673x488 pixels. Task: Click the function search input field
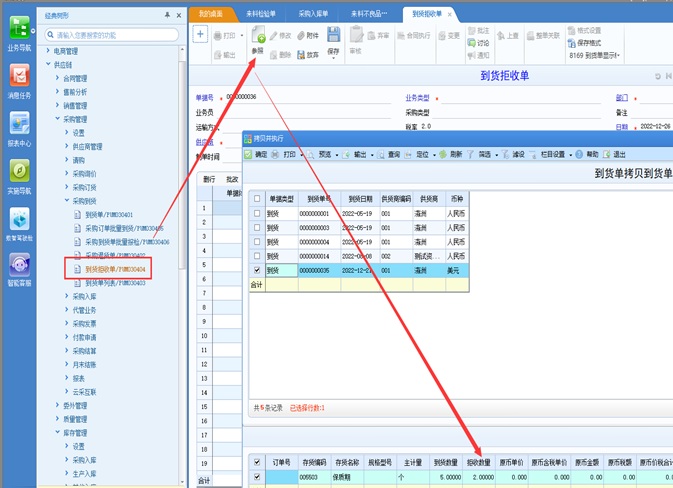pos(112,35)
